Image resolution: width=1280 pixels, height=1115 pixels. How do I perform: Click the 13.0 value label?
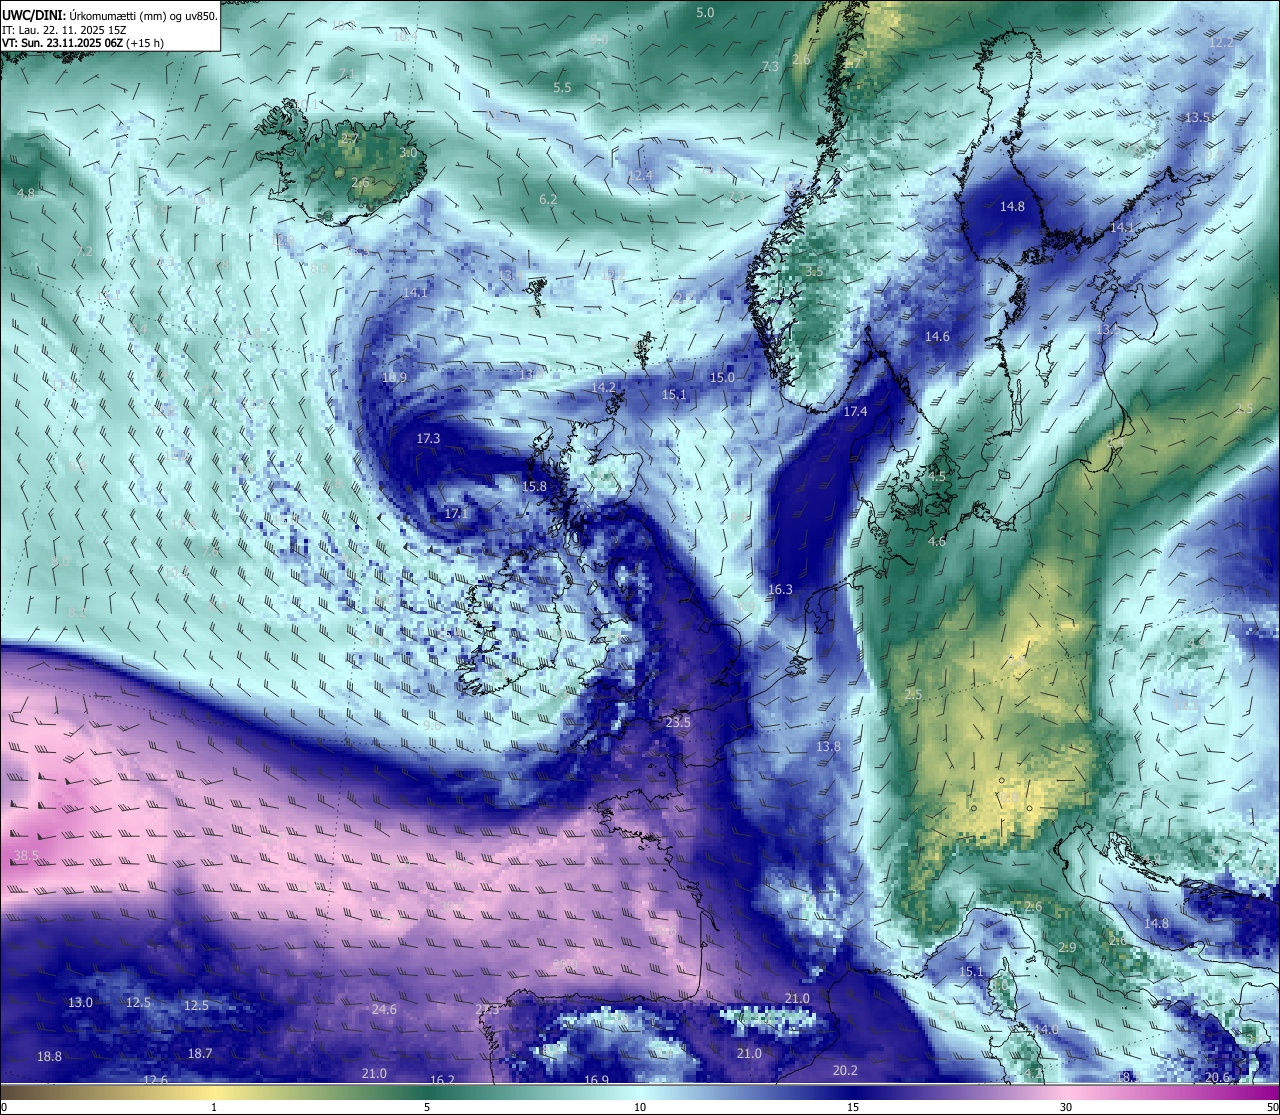(80, 1002)
